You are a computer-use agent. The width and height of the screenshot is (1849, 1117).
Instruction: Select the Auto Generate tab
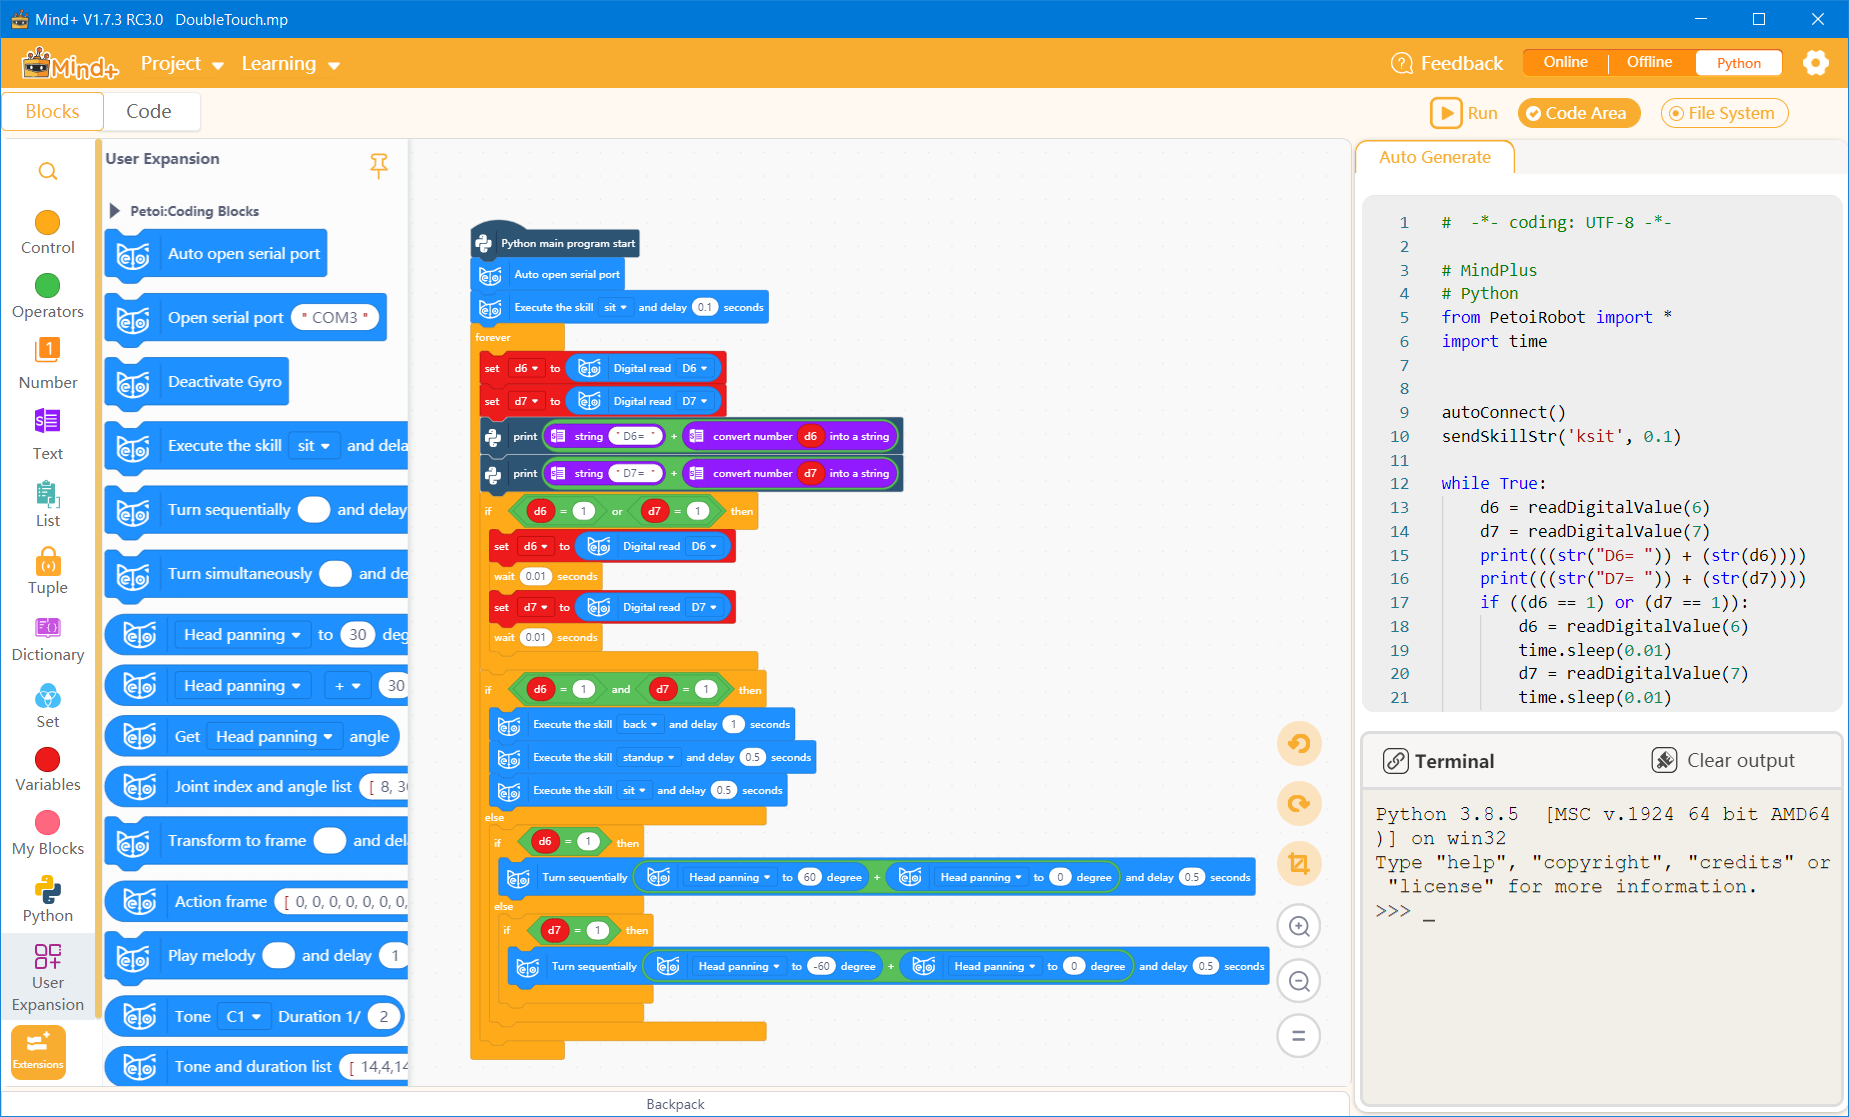click(x=1434, y=158)
